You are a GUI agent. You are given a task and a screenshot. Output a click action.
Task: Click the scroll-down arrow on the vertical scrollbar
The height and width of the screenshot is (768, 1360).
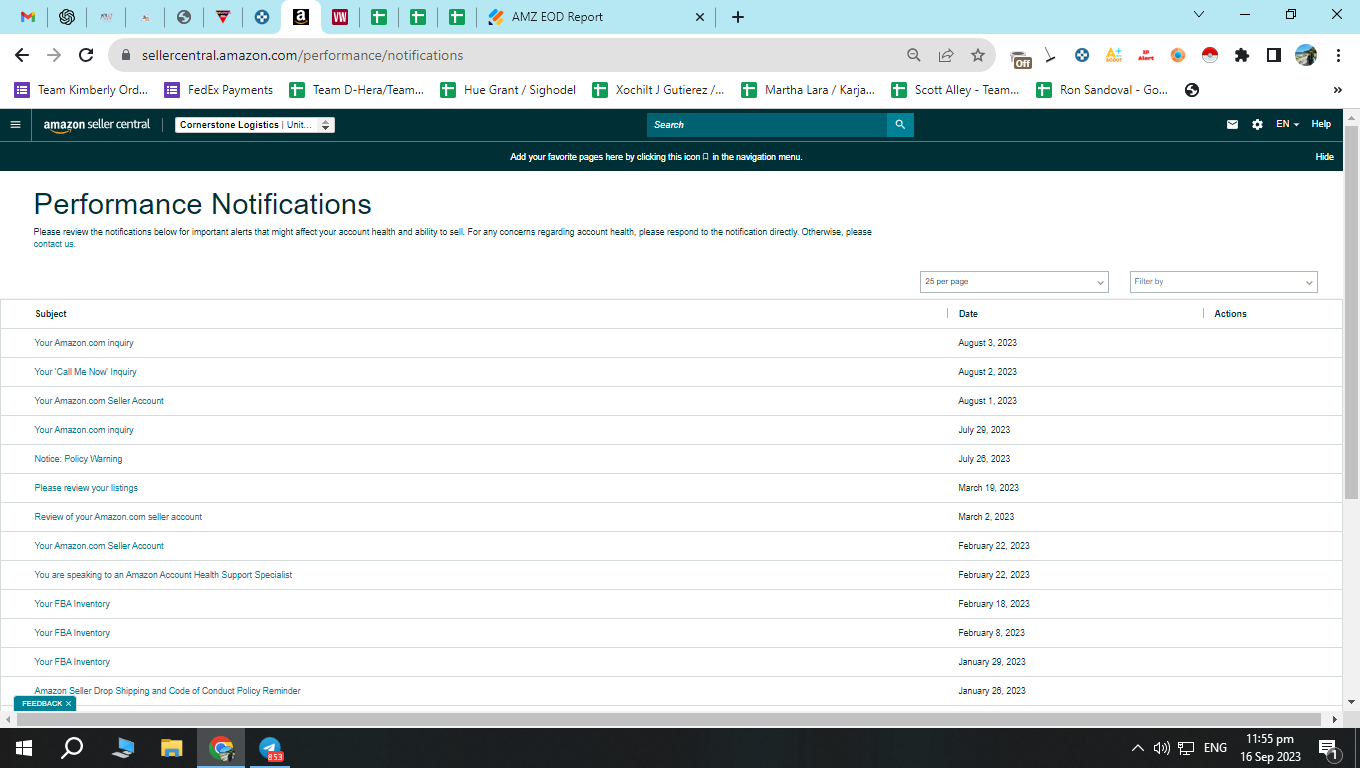click(x=1351, y=702)
